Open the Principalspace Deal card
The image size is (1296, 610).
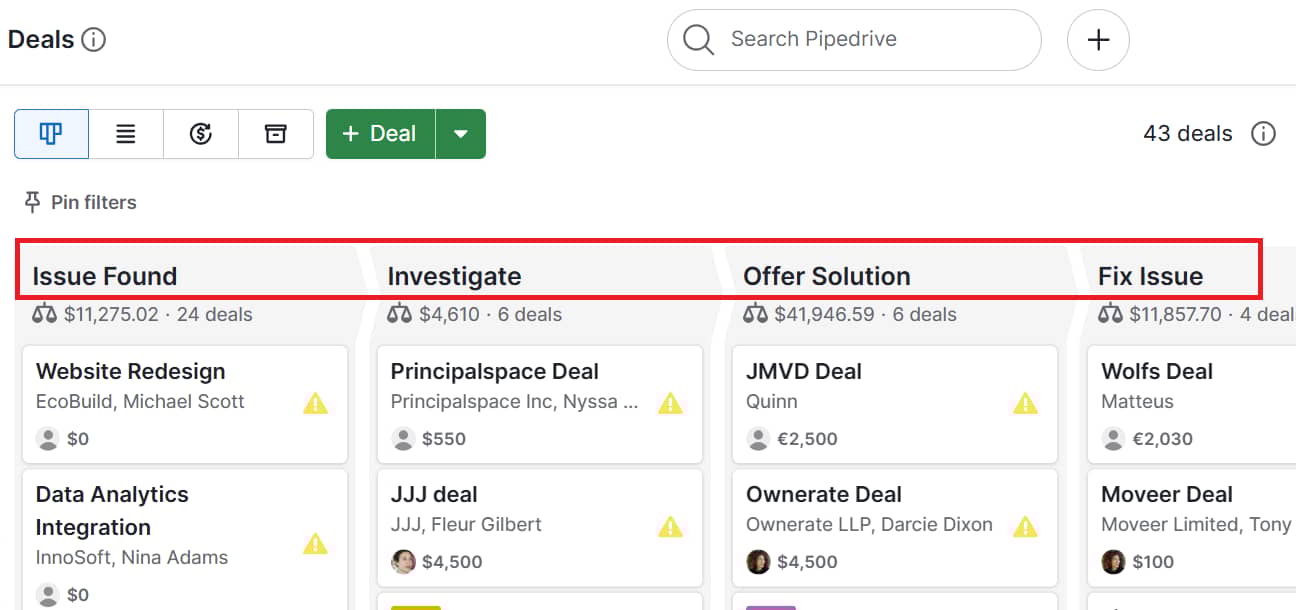coord(495,372)
